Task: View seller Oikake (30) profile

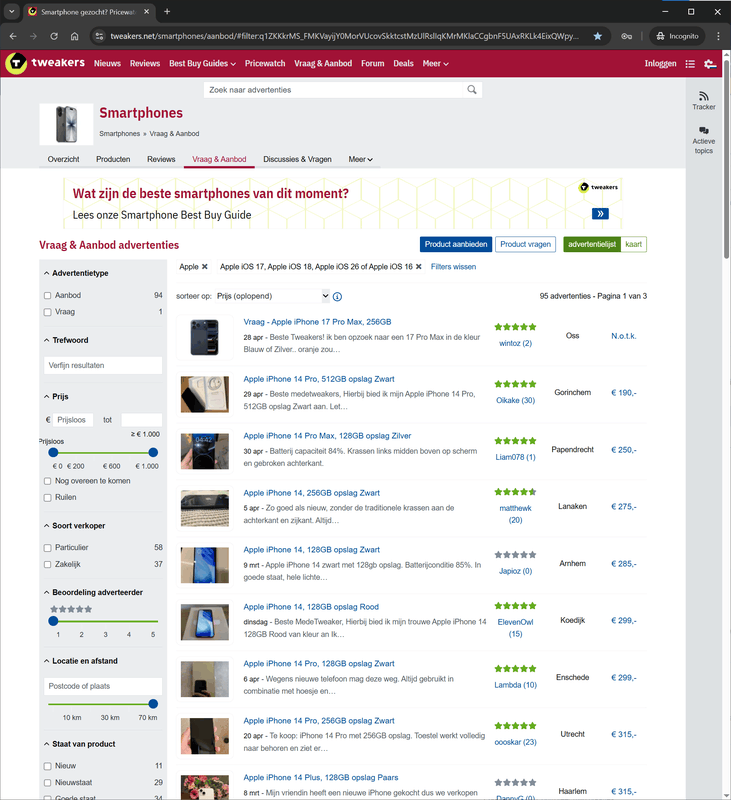Action: (x=515, y=401)
